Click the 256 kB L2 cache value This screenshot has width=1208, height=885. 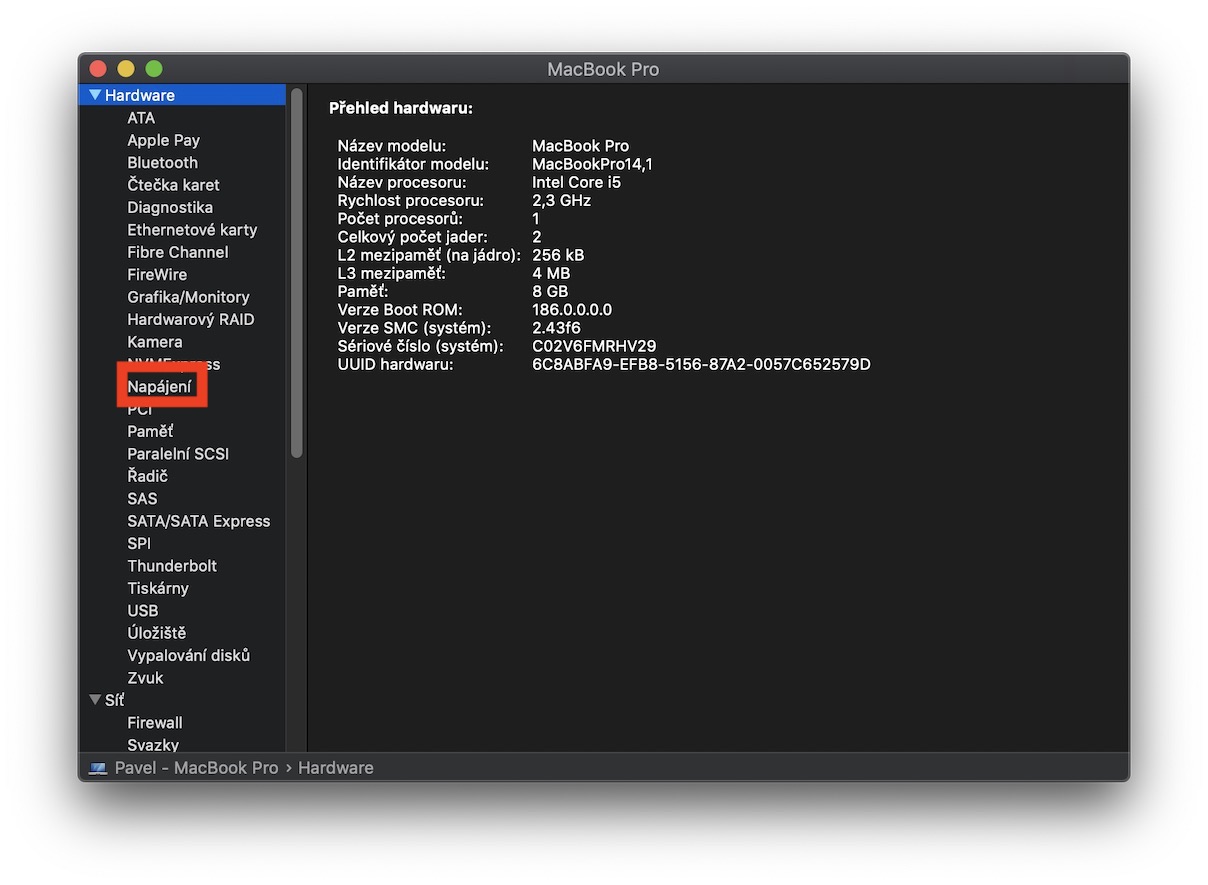pos(558,255)
